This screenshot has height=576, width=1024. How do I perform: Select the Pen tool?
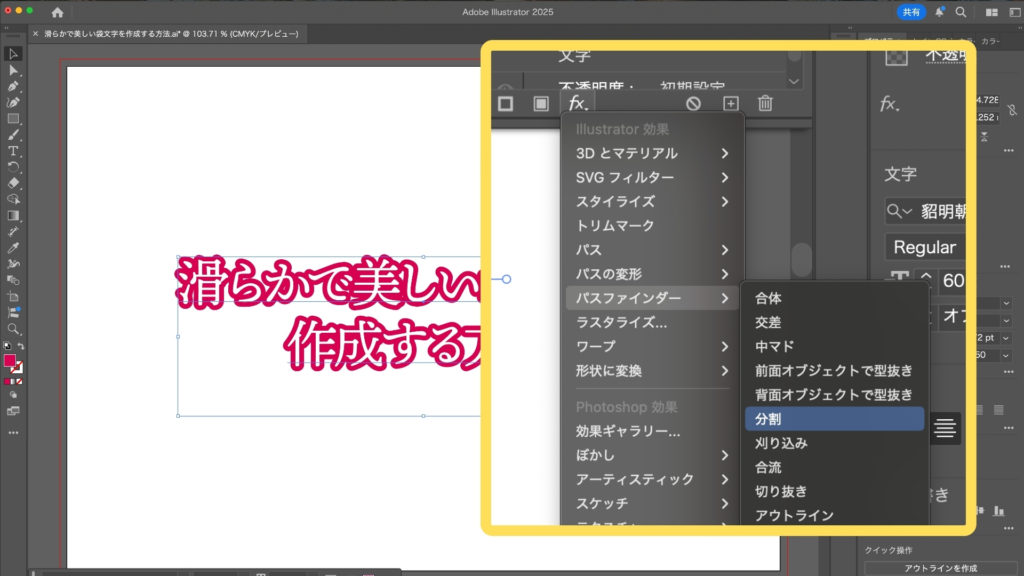click(13, 87)
